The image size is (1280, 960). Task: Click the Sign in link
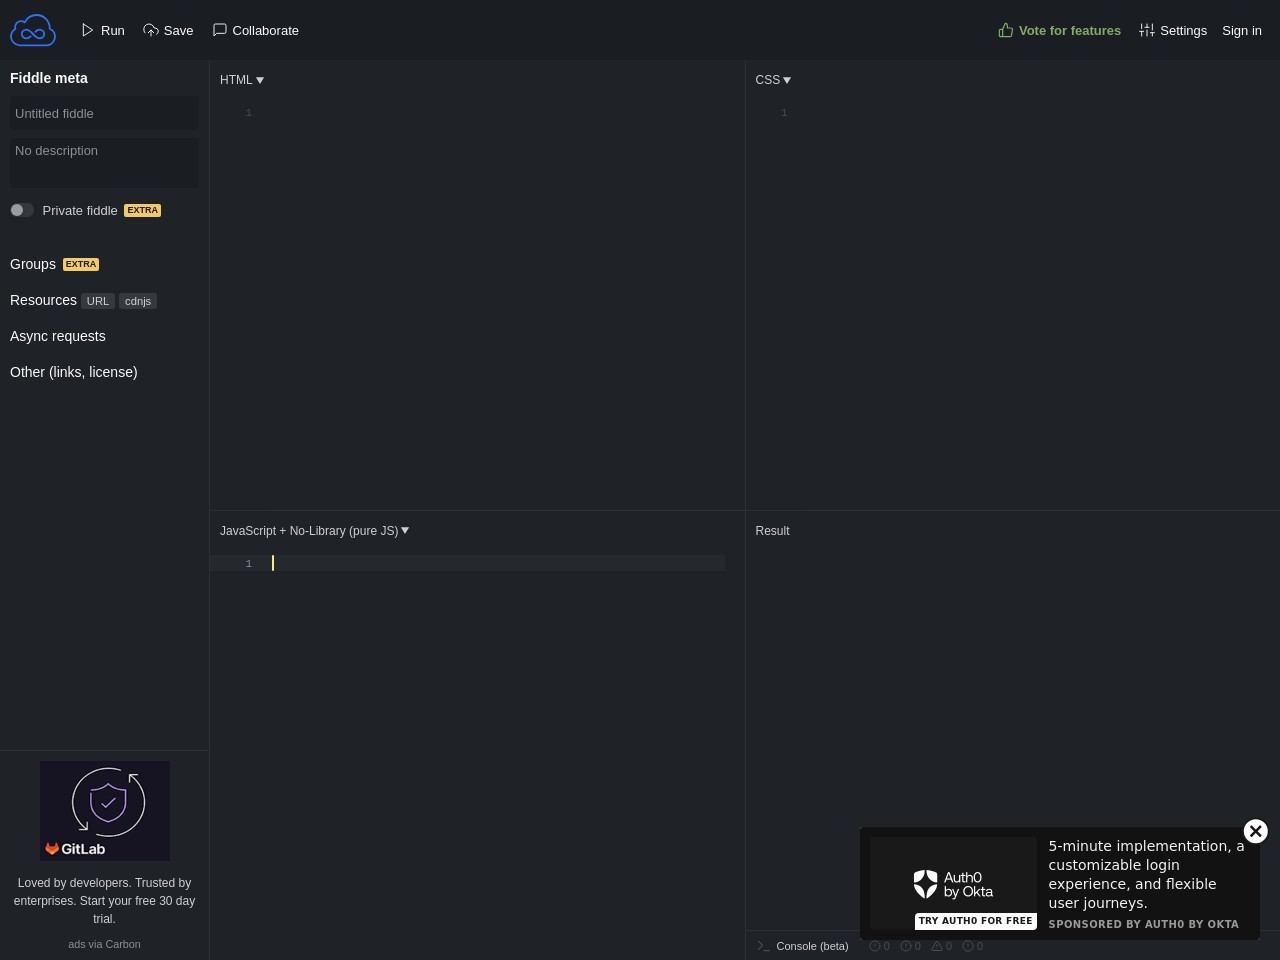tap(1241, 31)
